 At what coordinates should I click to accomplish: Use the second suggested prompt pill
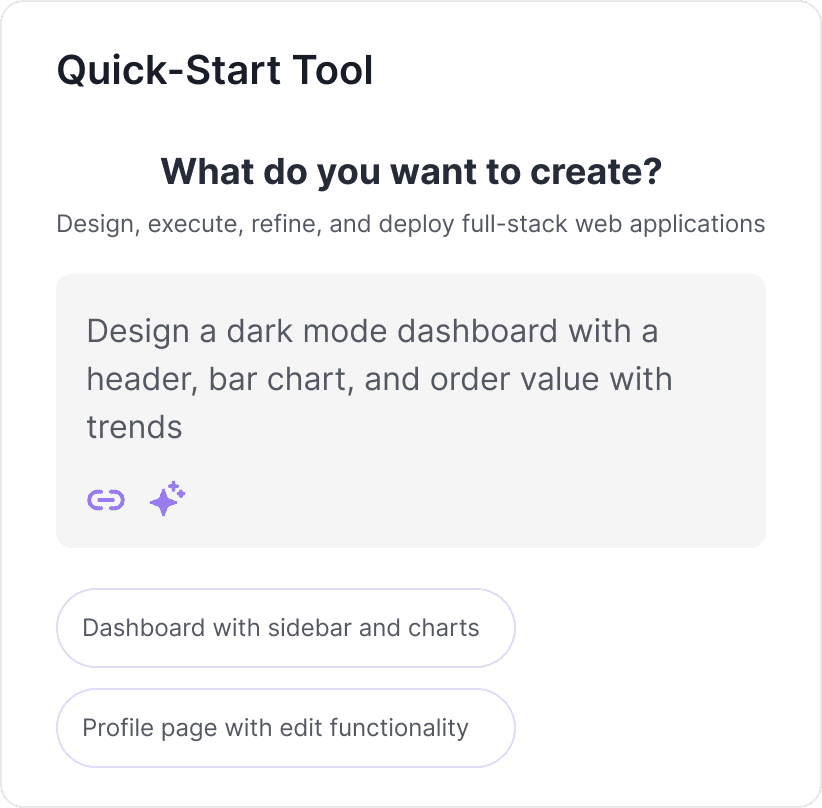(286, 728)
